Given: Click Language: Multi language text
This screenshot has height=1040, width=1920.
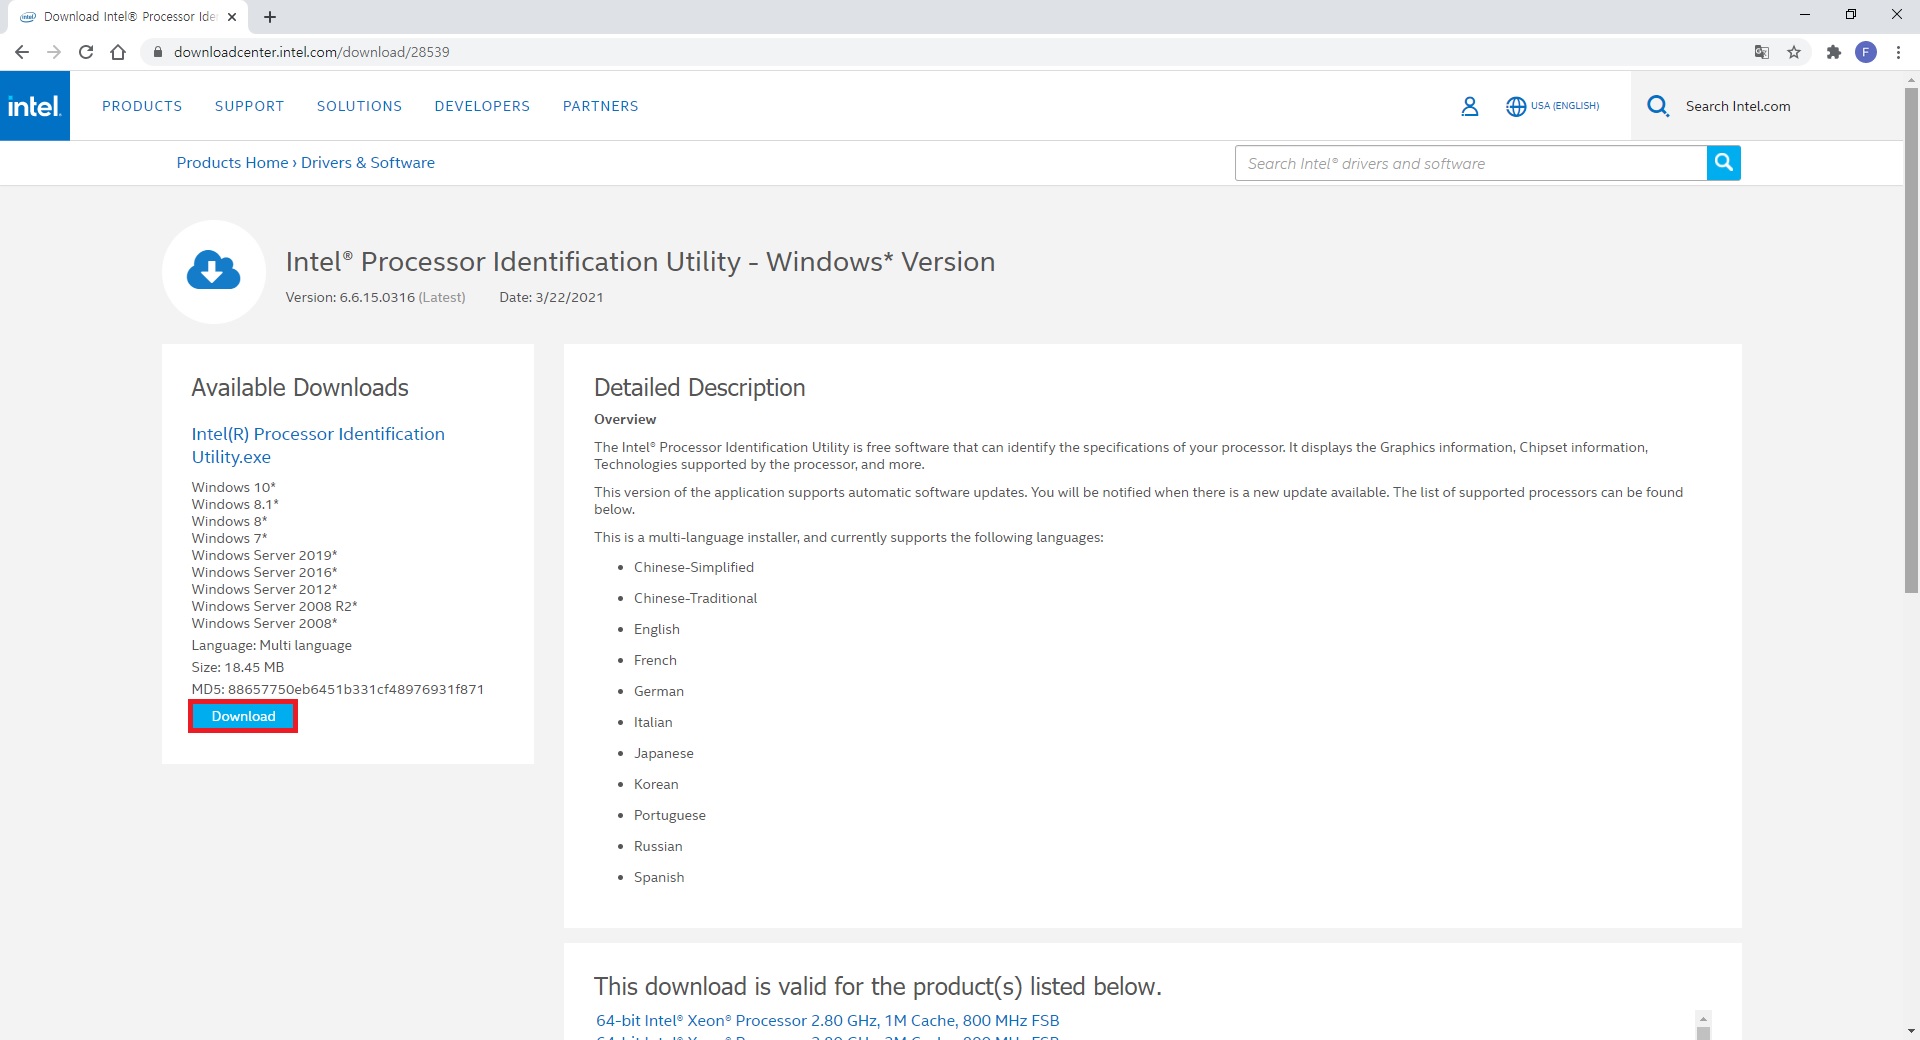Looking at the screenshot, I should [272, 645].
